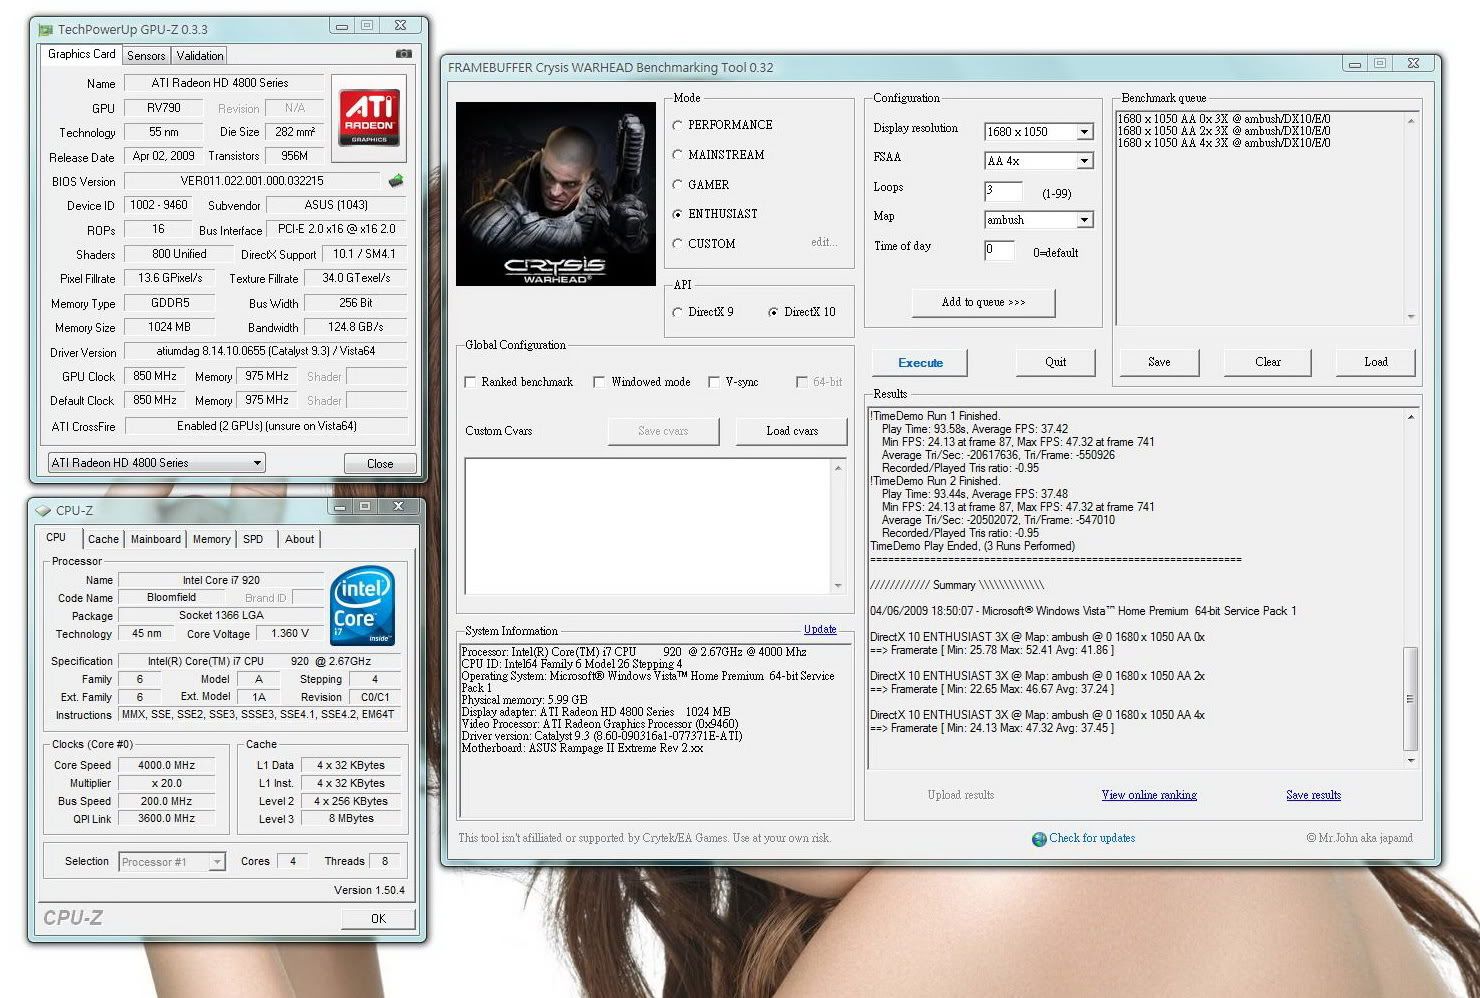This screenshot has width=1480, height=998.
Task: Open the GPU selection dropdown in GPU-Z
Action: pyautogui.click(x=157, y=463)
